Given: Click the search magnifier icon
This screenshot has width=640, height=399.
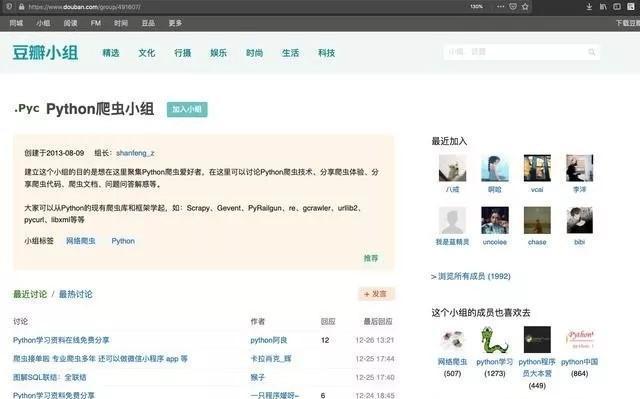Looking at the screenshot, I should pos(591,52).
